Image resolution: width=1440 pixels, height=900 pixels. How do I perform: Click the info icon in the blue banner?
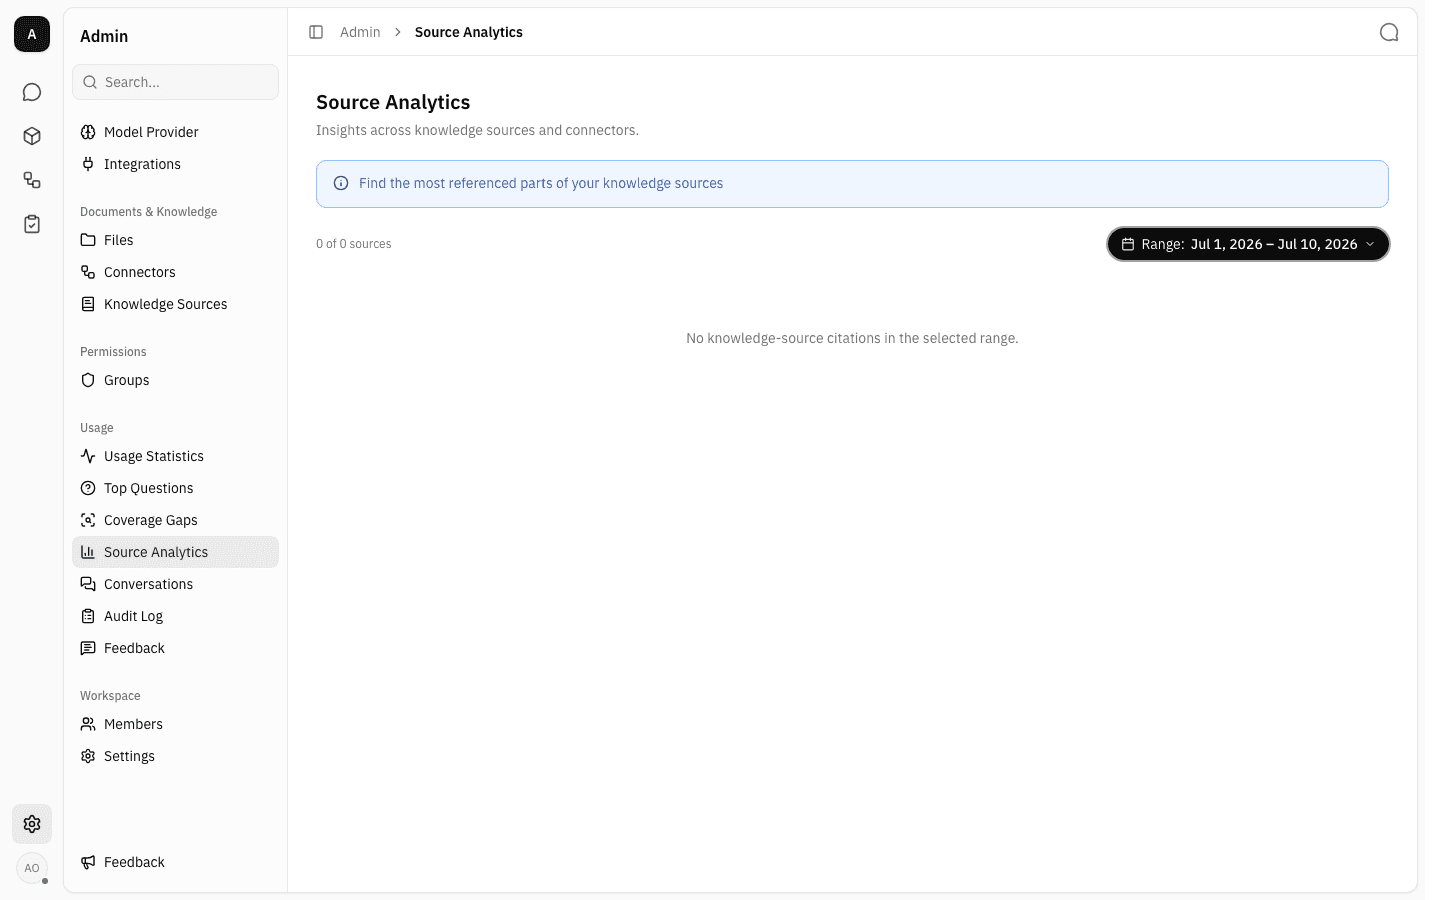point(341,183)
